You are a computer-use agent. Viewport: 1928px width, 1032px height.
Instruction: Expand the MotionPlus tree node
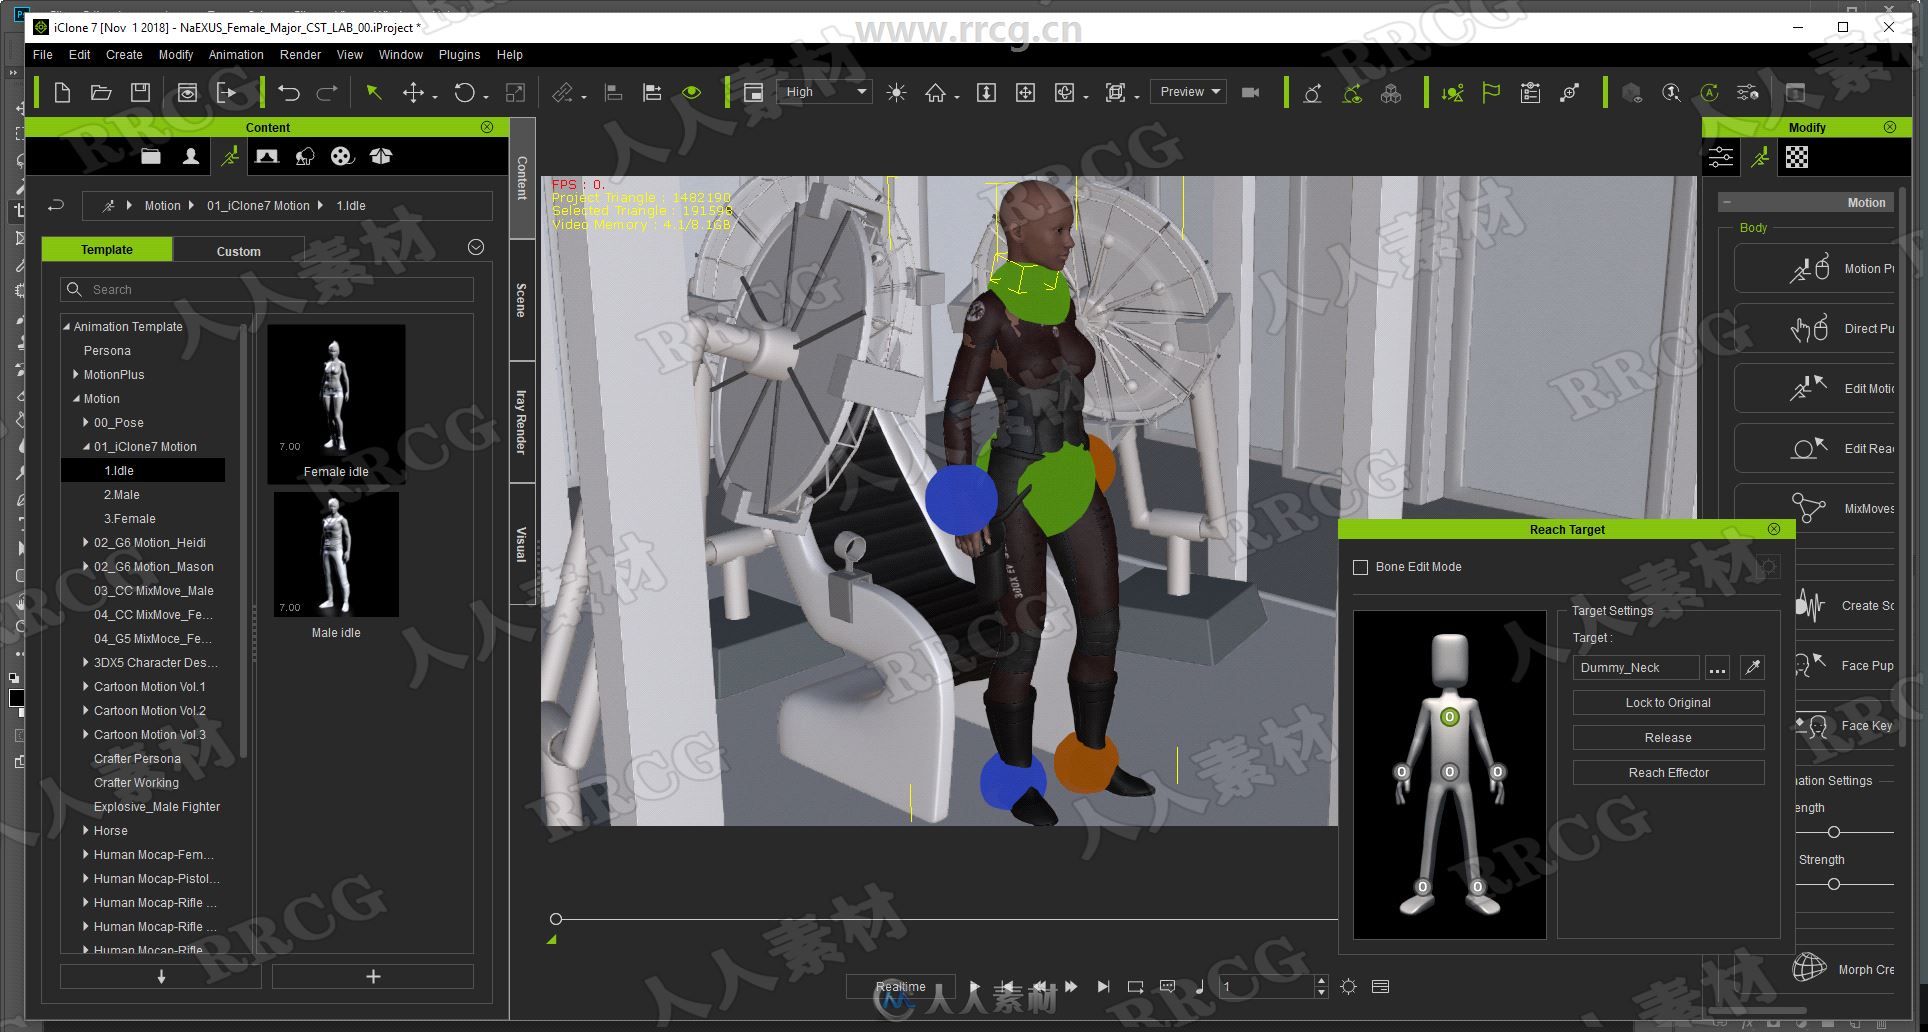76,375
